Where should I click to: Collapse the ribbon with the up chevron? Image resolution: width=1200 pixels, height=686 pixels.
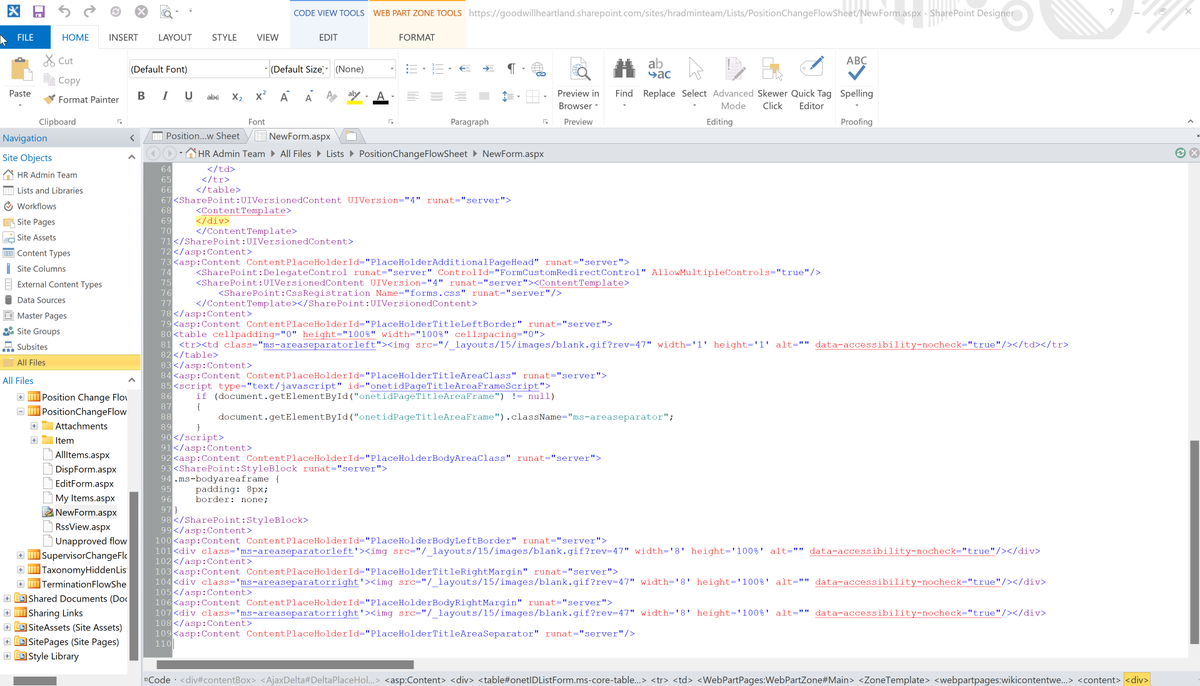point(1190,121)
